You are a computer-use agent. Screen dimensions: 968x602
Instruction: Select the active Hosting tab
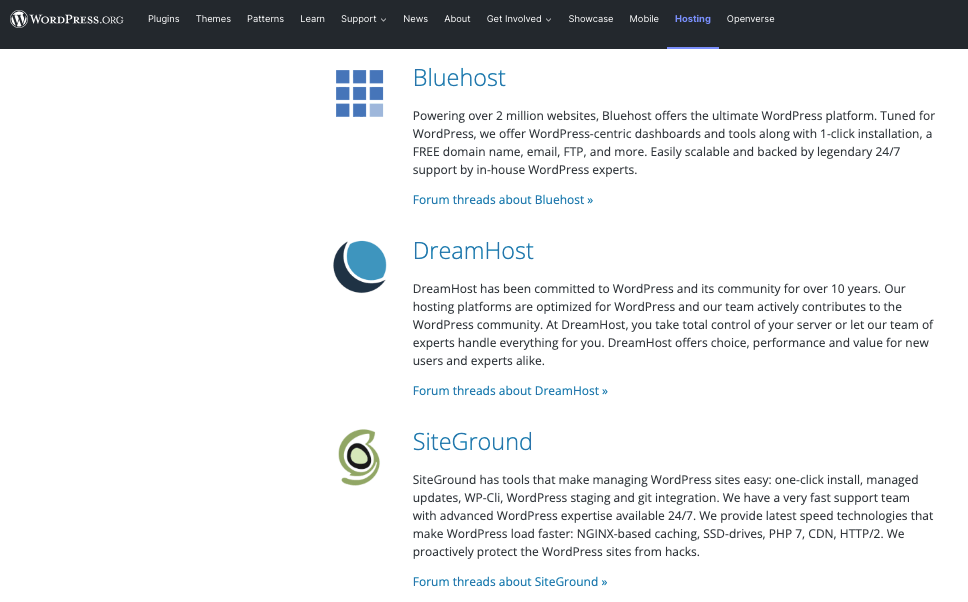pos(693,19)
